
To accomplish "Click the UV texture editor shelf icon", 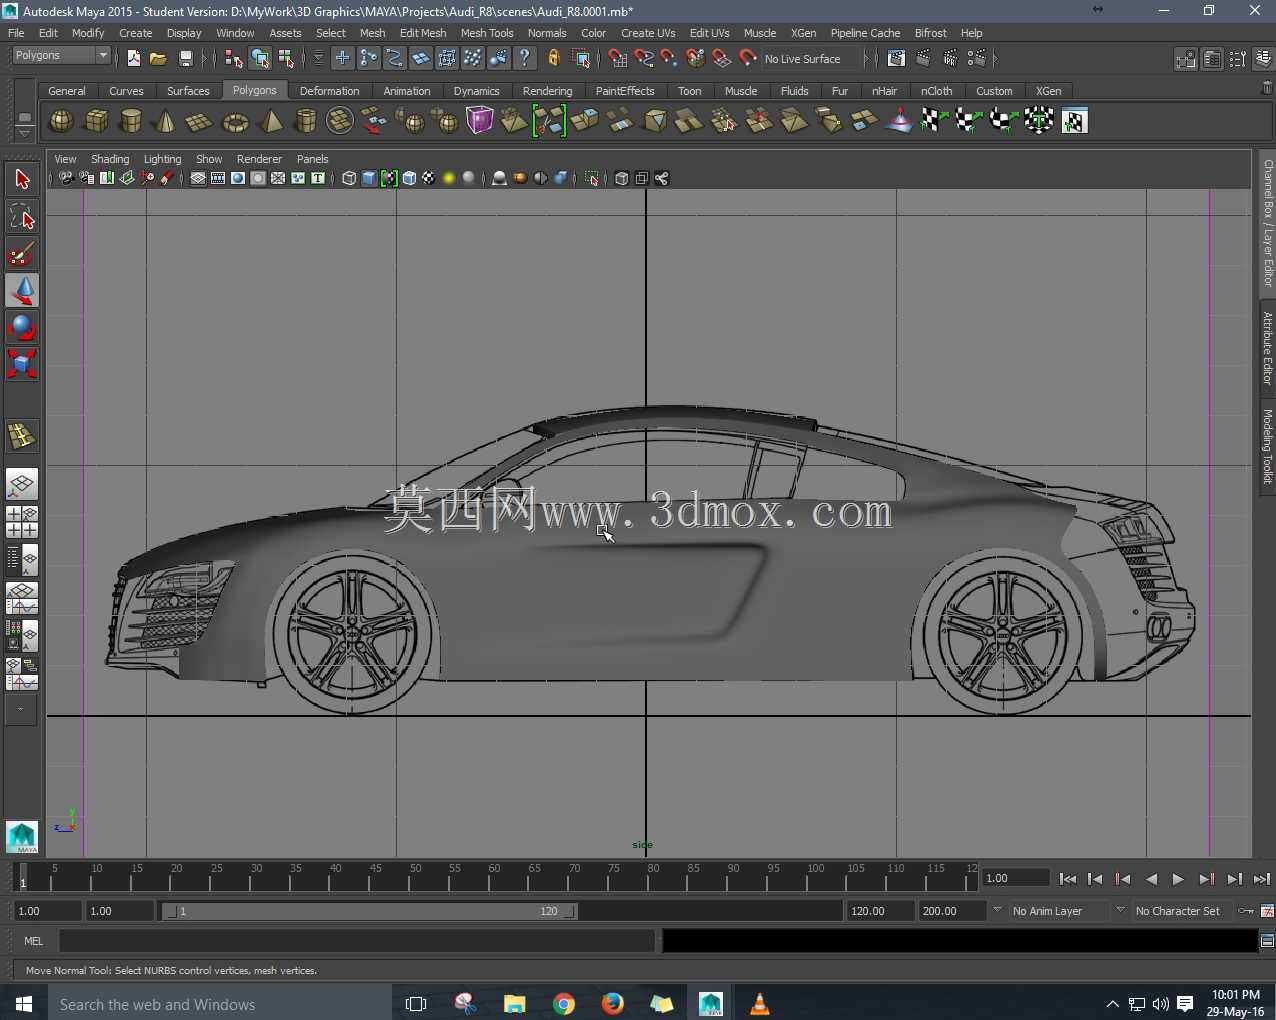I will click(x=1074, y=121).
